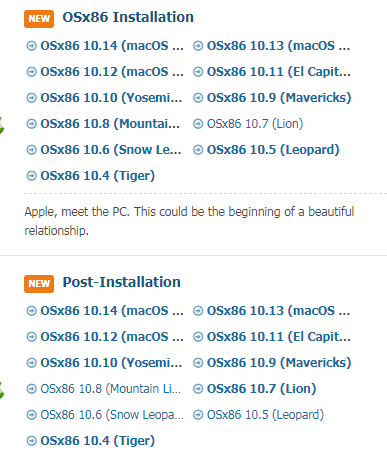
Task: Open OSx86 10.12 under OSx86 Installation
Action: (x=112, y=72)
